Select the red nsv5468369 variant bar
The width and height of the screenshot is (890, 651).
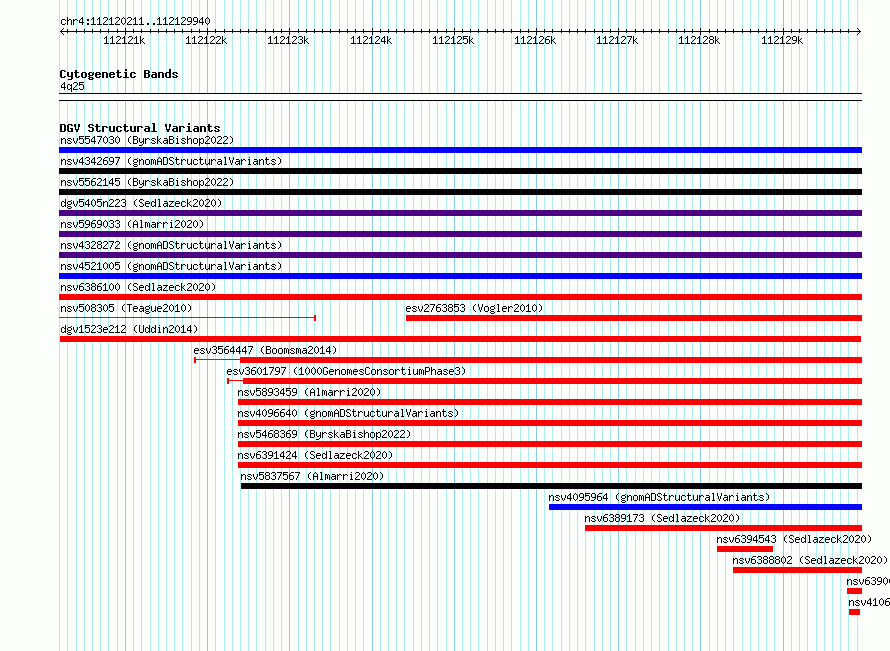click(550, 444)
